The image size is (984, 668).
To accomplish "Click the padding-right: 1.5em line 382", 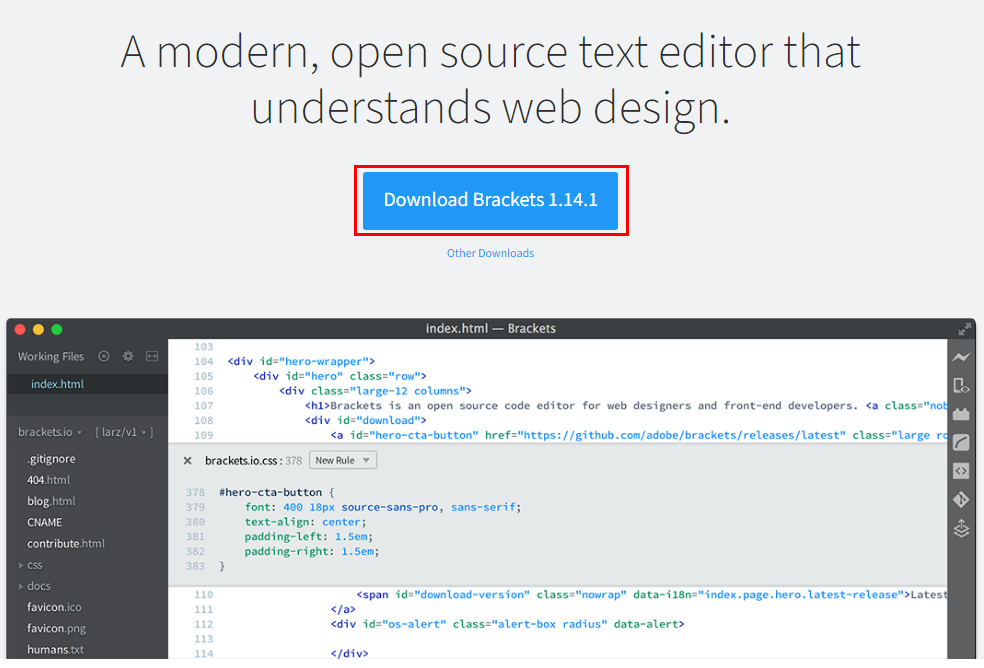I will 312,551.
